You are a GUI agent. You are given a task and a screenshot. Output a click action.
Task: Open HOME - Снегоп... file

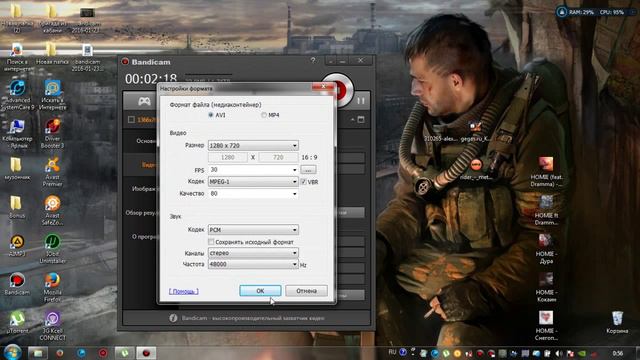coord(547,326)
